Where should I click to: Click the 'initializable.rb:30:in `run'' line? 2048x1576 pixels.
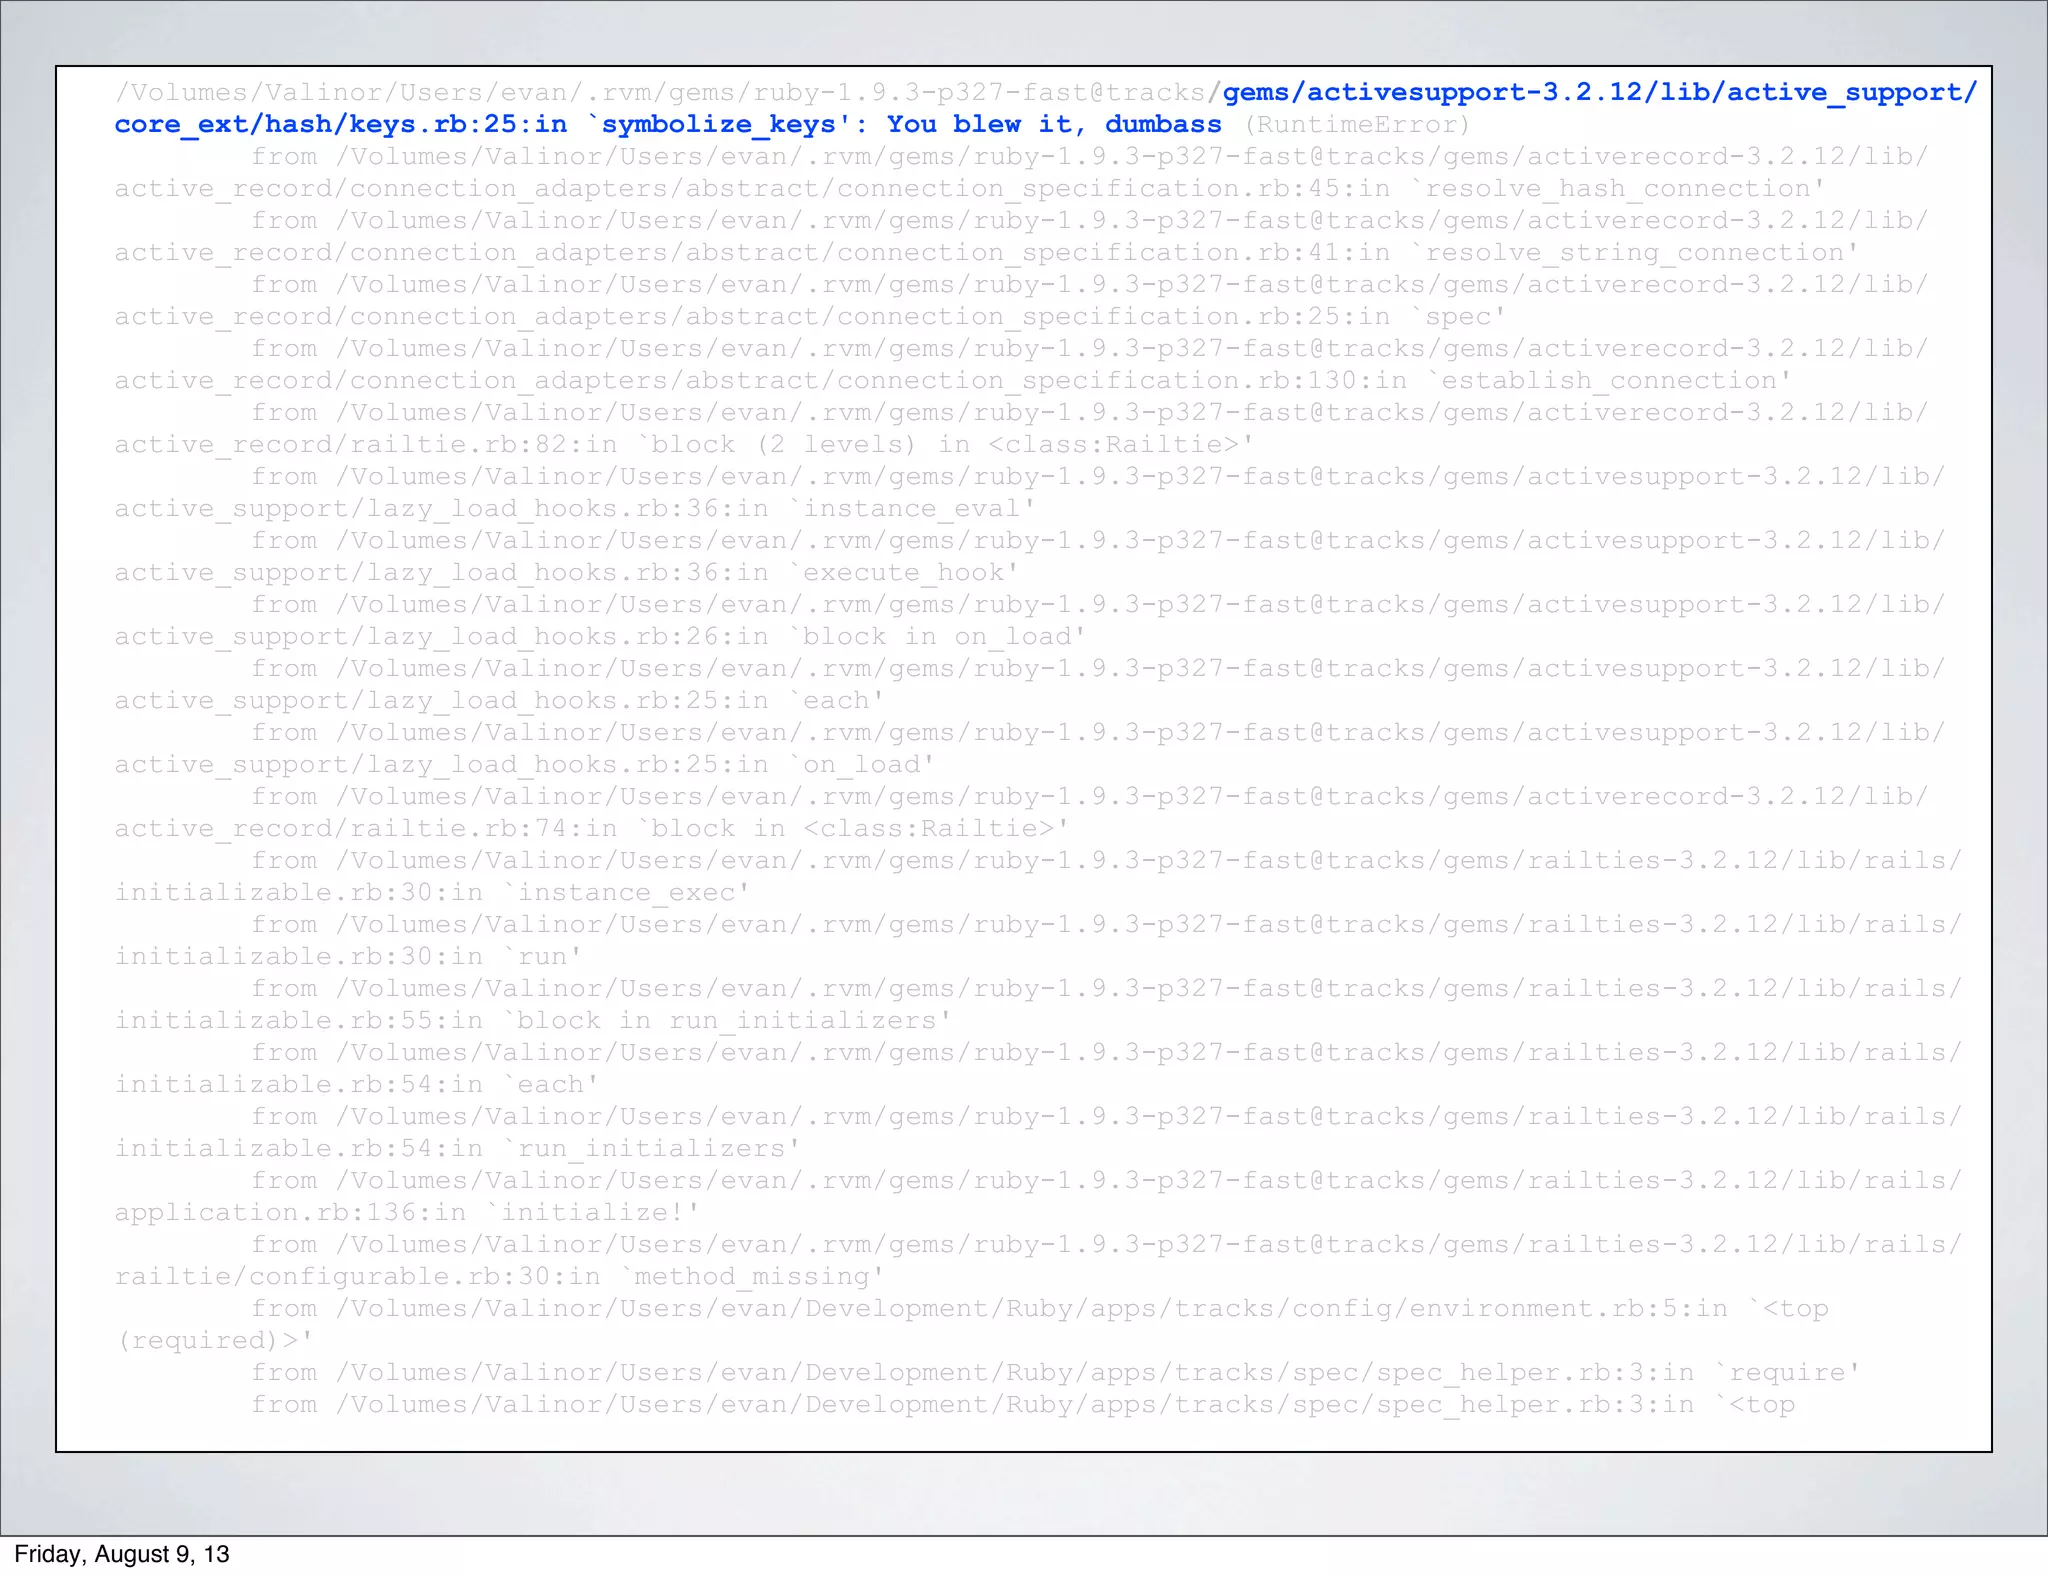[348, 956]
